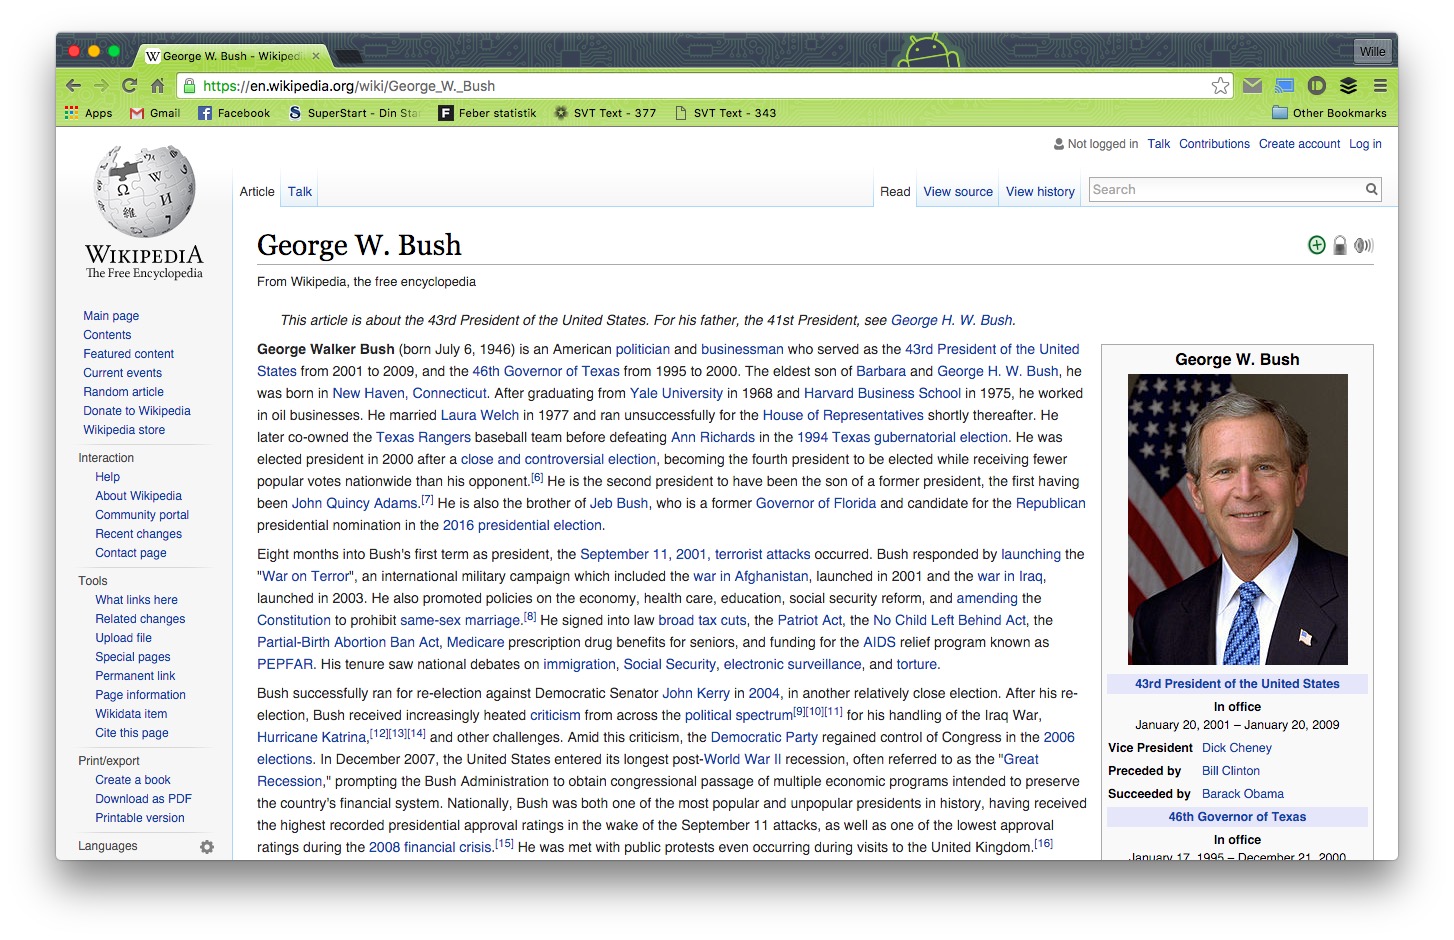Open the mail envelope extension icon
This screenshot has width=1454, height=940.
[x=1252, y=86]
